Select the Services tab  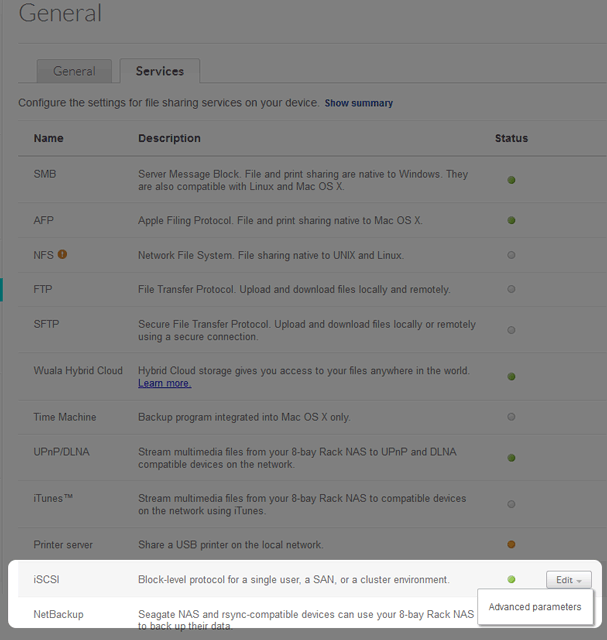(160, 71)
